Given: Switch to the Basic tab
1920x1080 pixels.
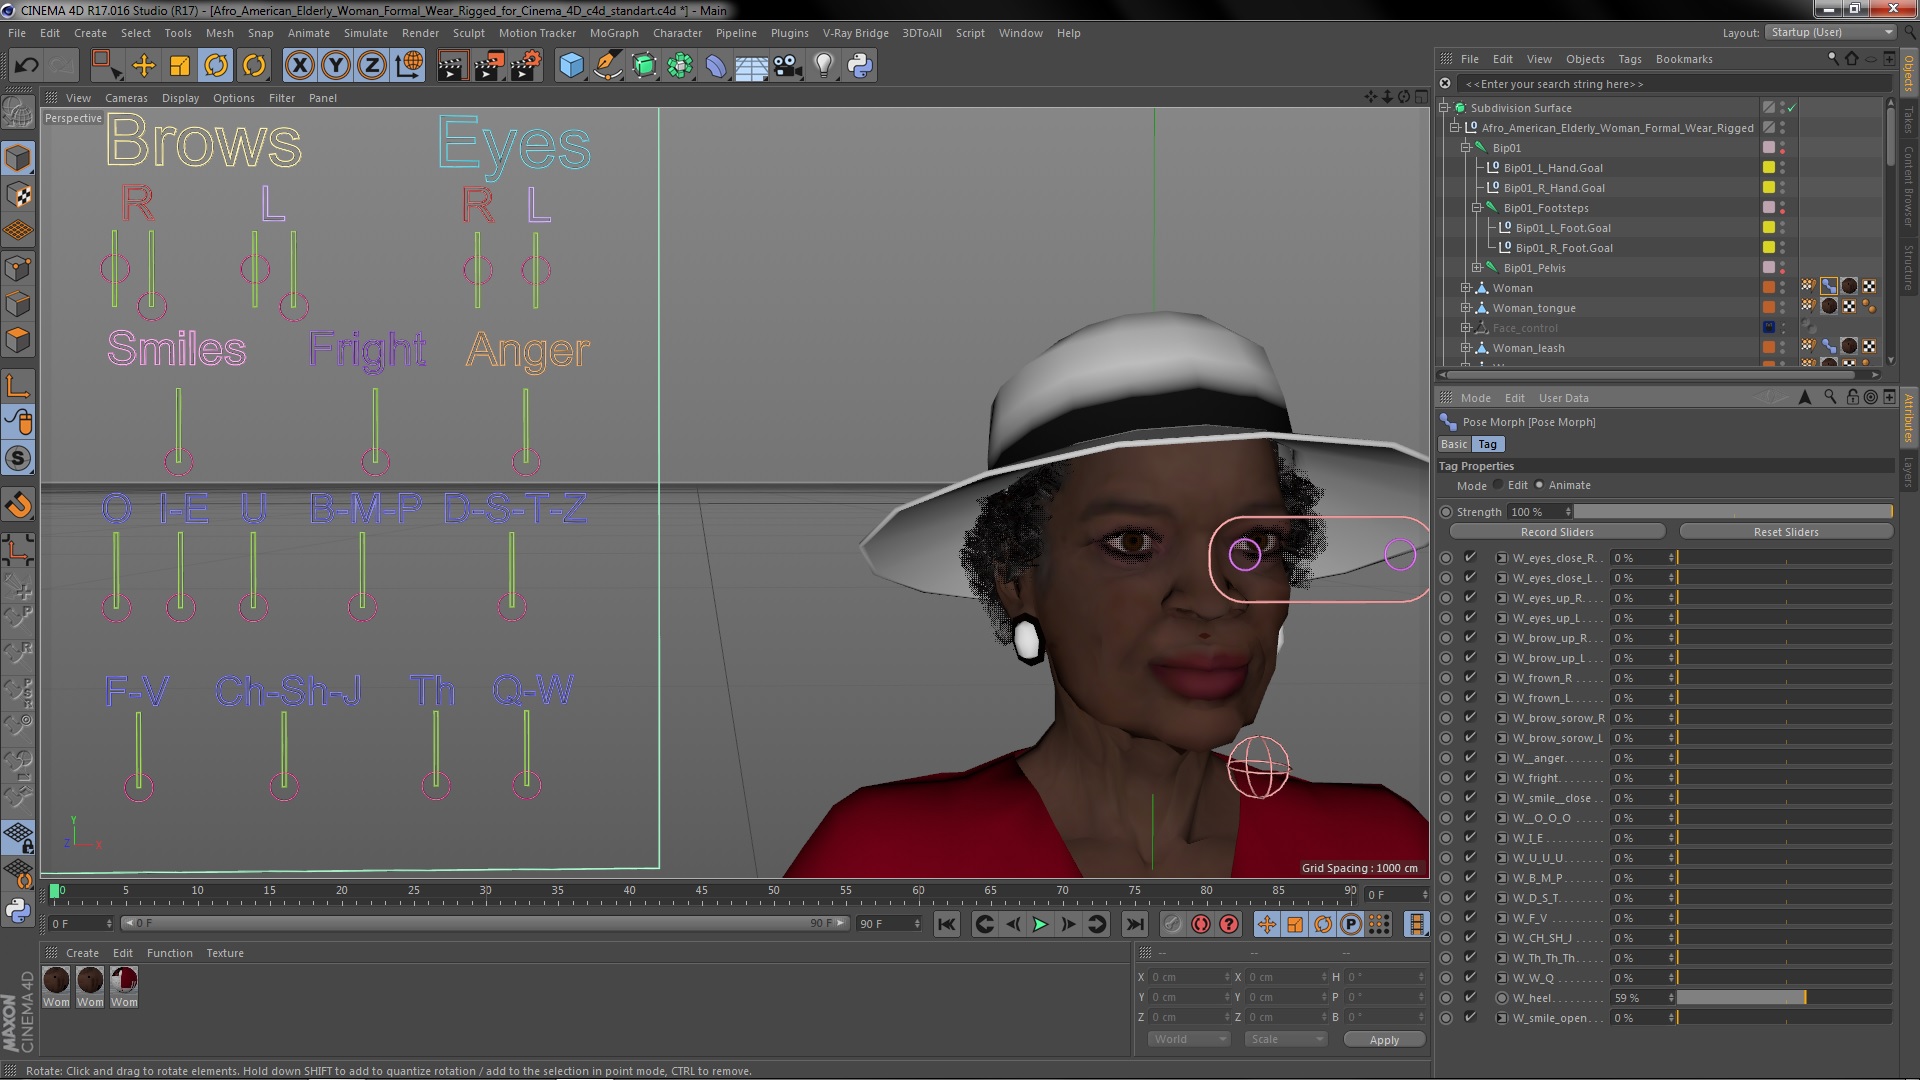Looking at the screenshot, I should tap(1454, 444).
